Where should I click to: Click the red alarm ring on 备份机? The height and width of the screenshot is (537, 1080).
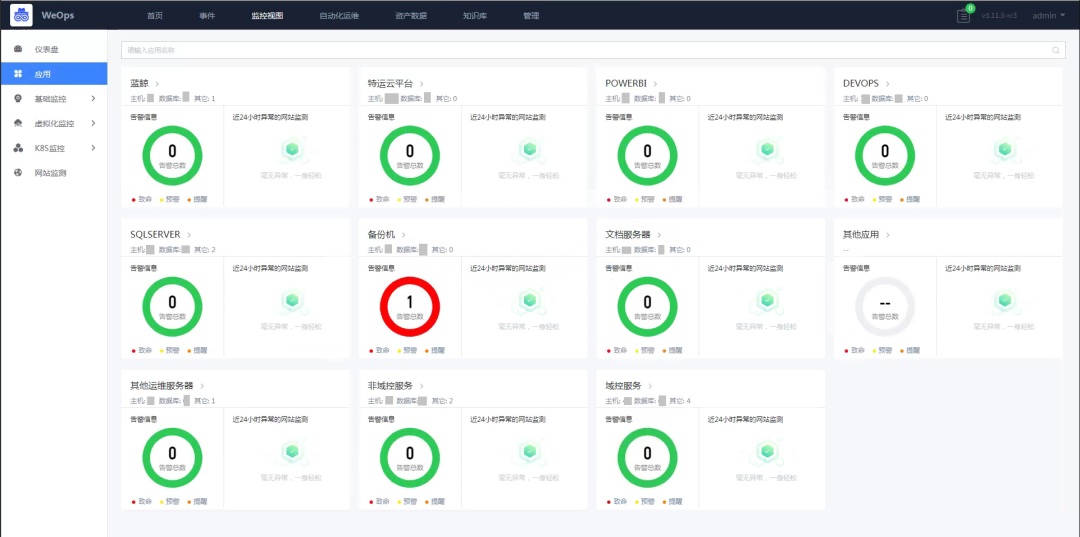coord(410,306)
